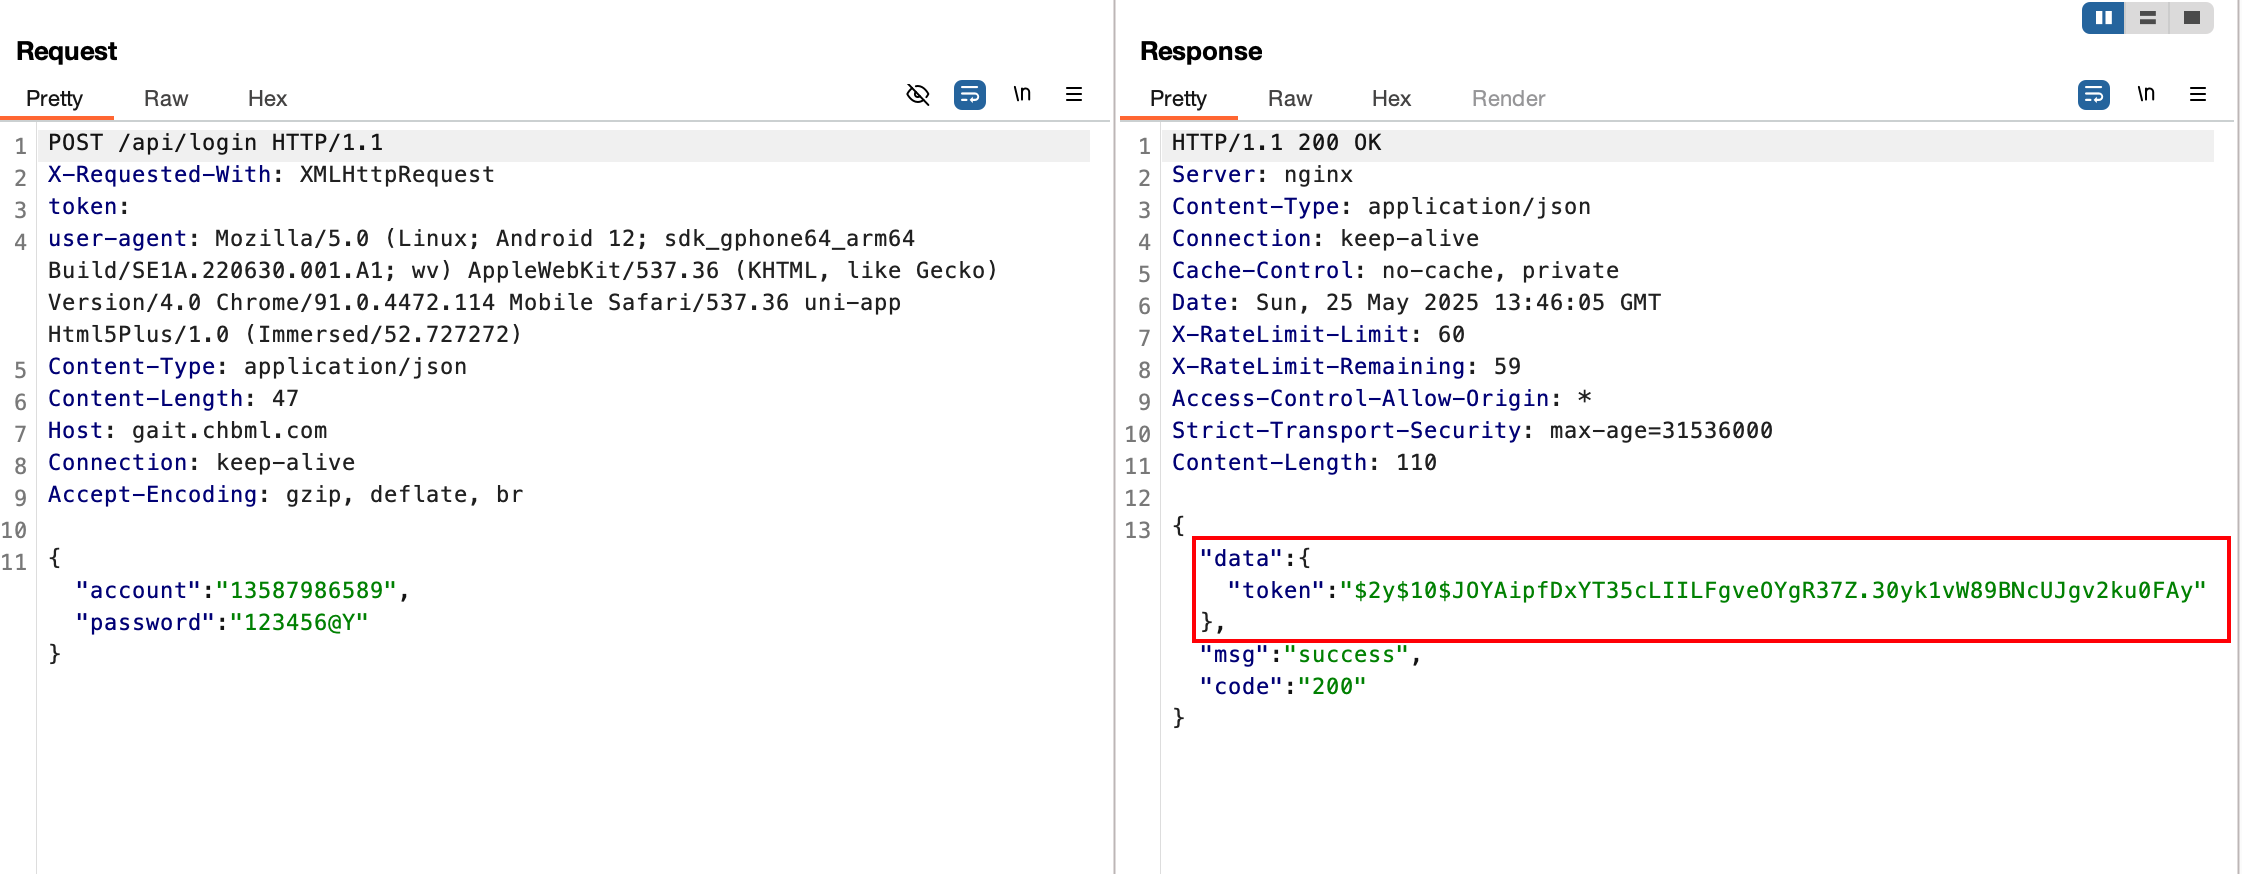The width and height of the screenshot is (2242, 874).
Task: Toggle word wrap icon in Request panel
Action: [x=970, y=95]
